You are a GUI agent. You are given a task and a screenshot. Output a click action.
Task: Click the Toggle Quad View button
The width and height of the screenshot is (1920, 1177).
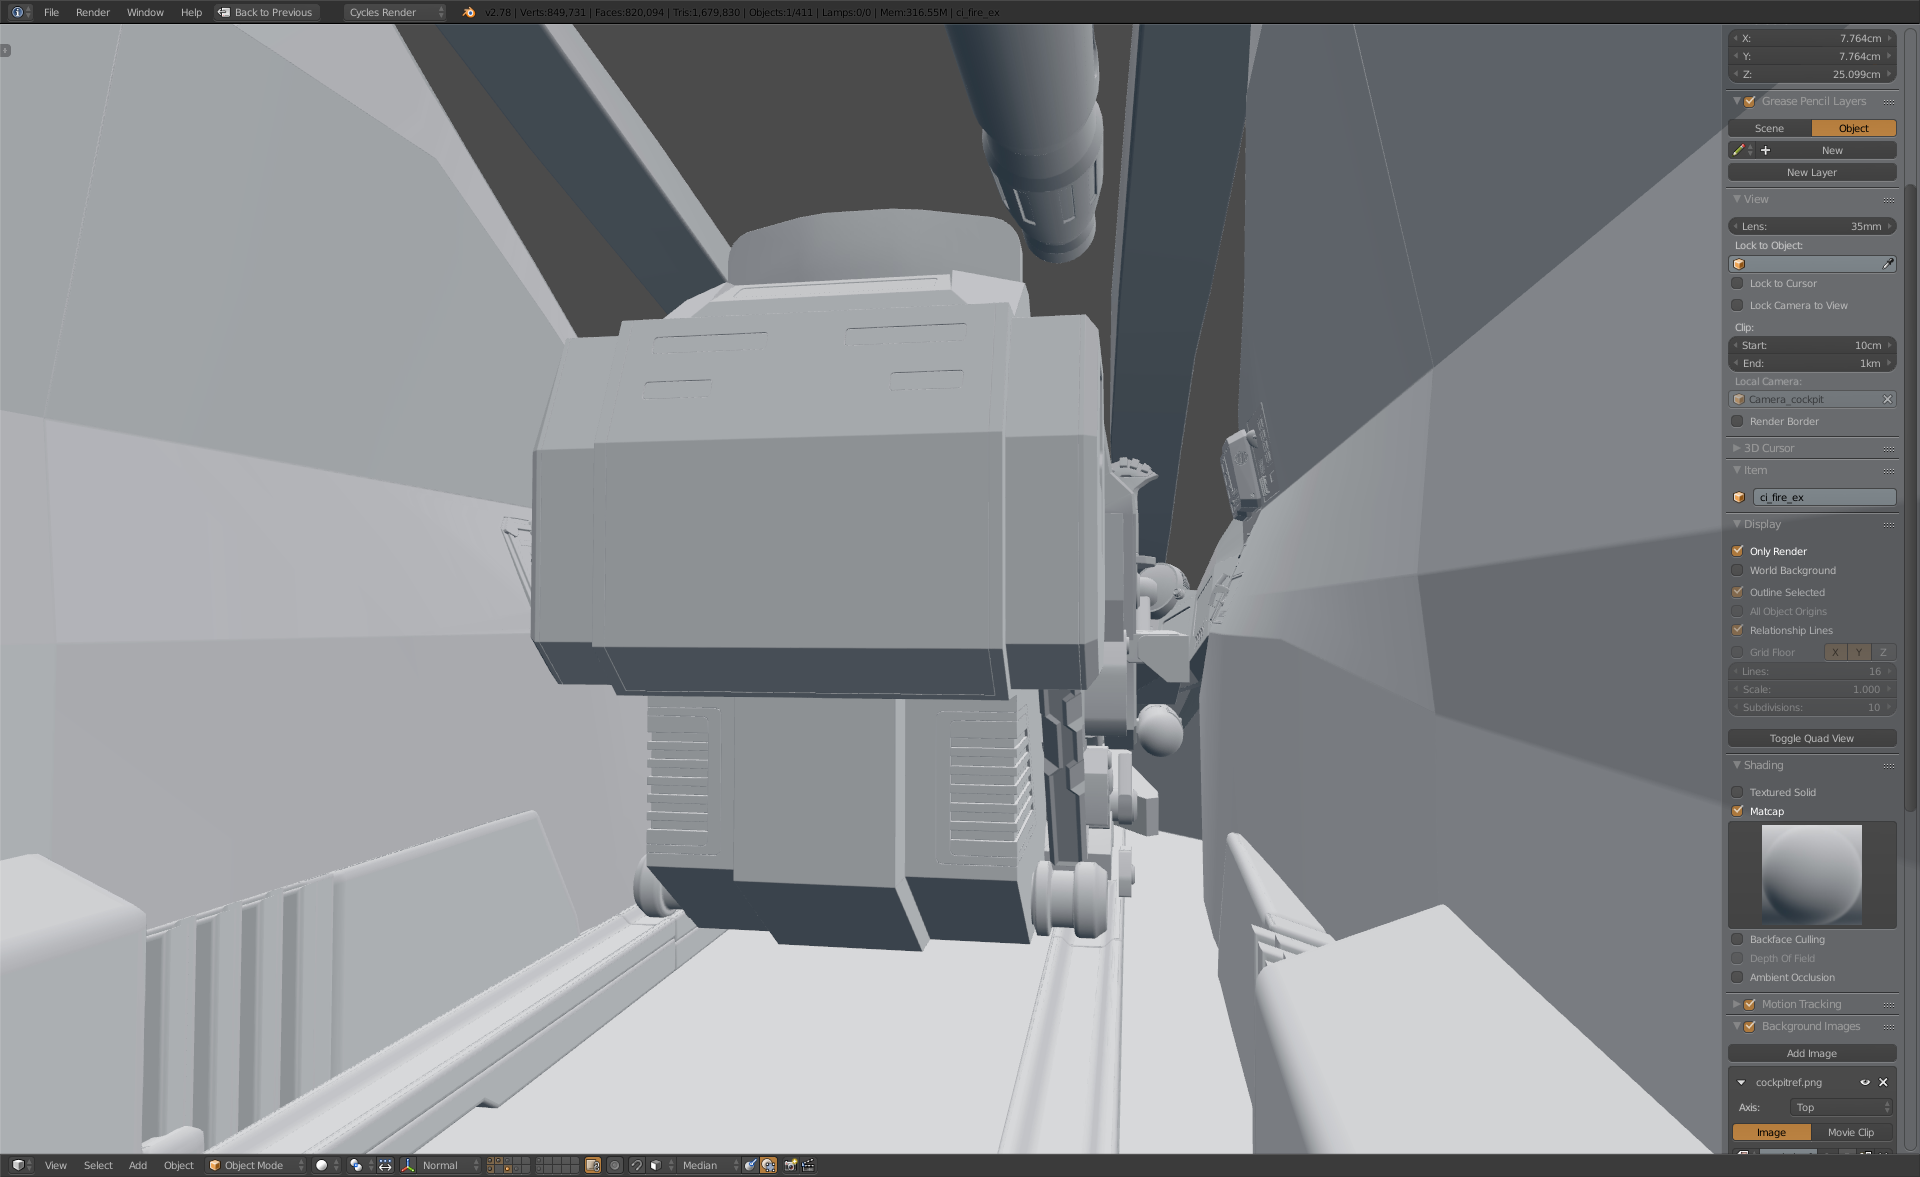(1811, 738)
